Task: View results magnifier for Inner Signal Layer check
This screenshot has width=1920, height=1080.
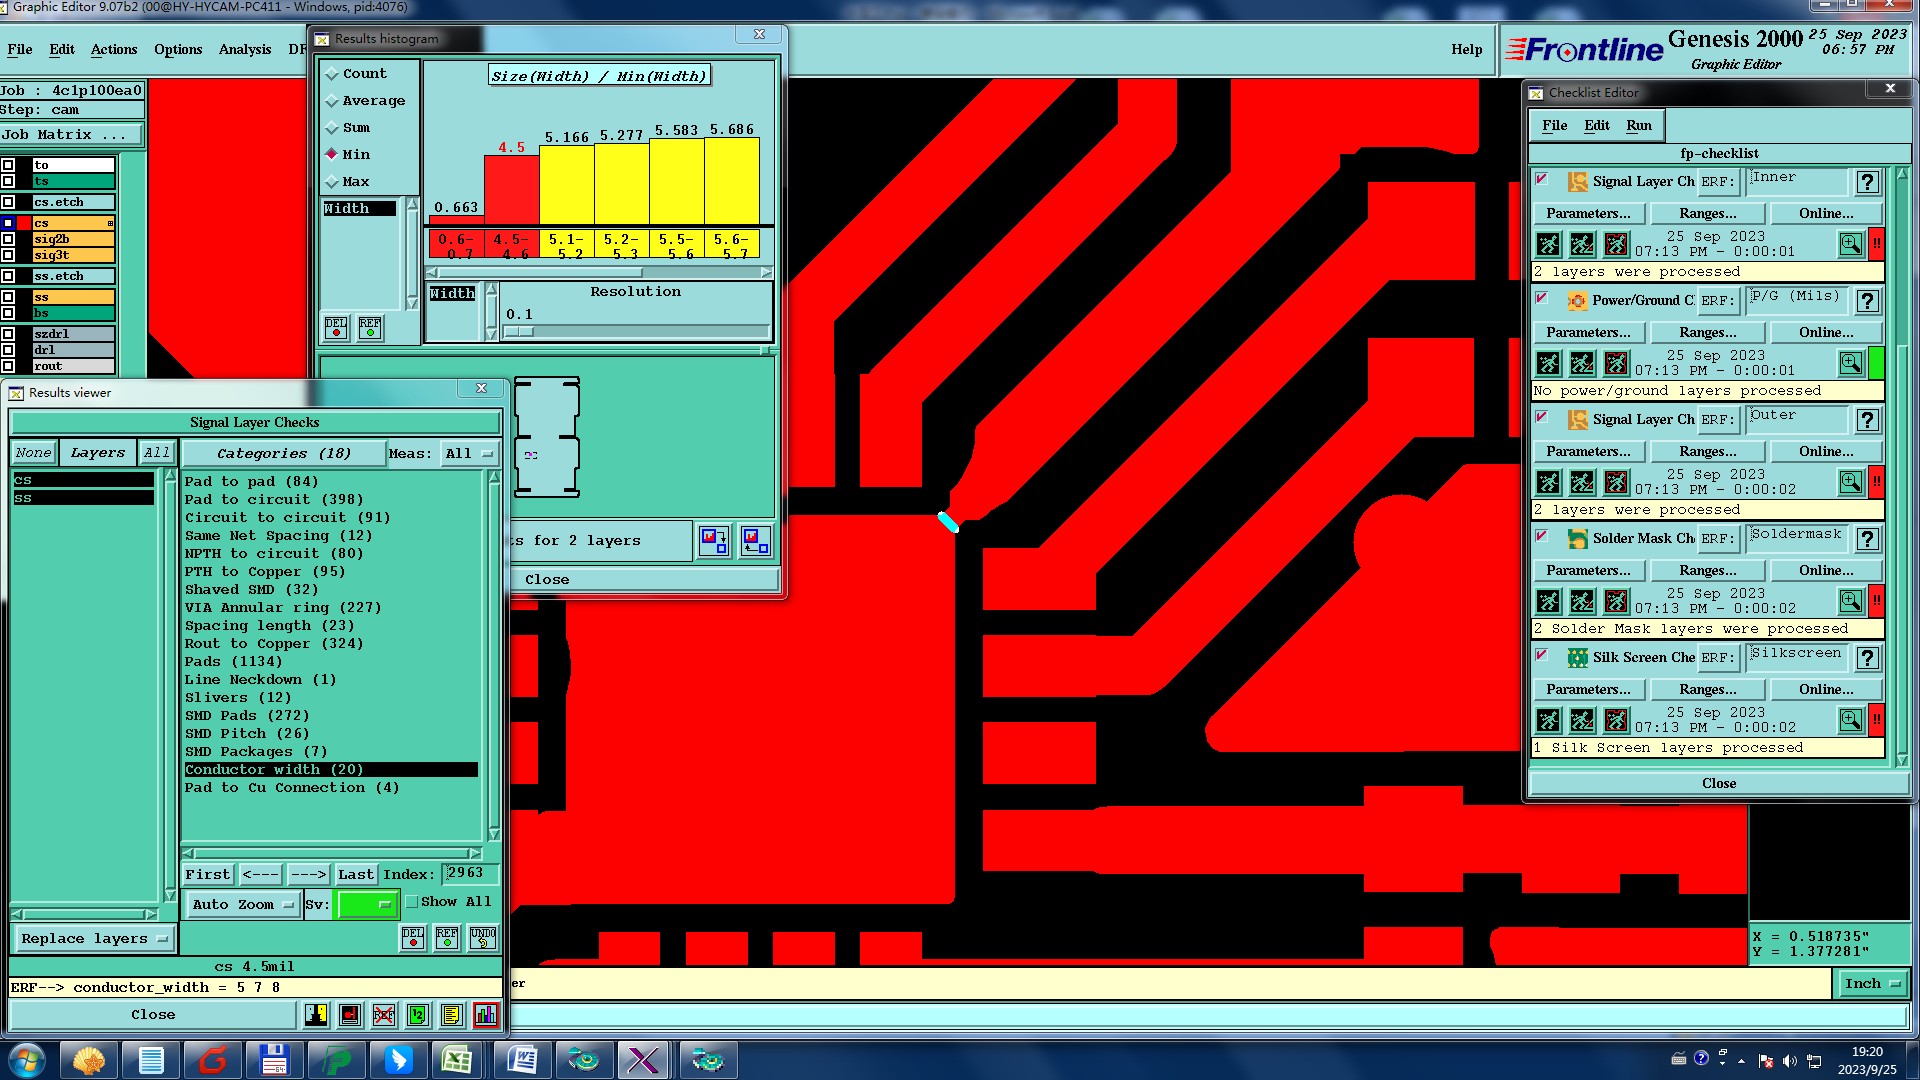Action: 1851,244
